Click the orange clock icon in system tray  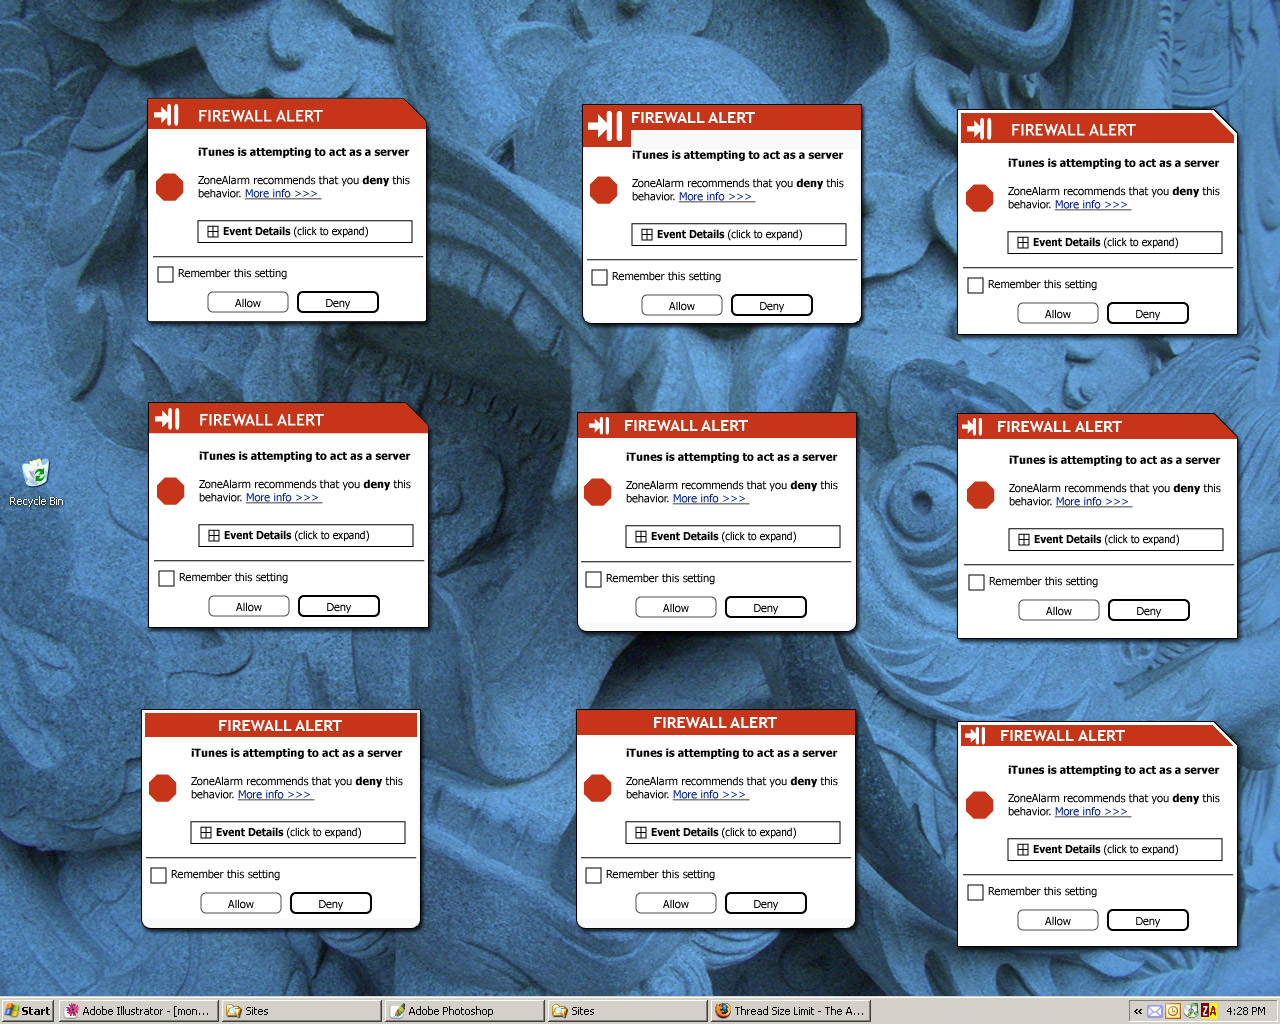click(x=1173, y=1011)
